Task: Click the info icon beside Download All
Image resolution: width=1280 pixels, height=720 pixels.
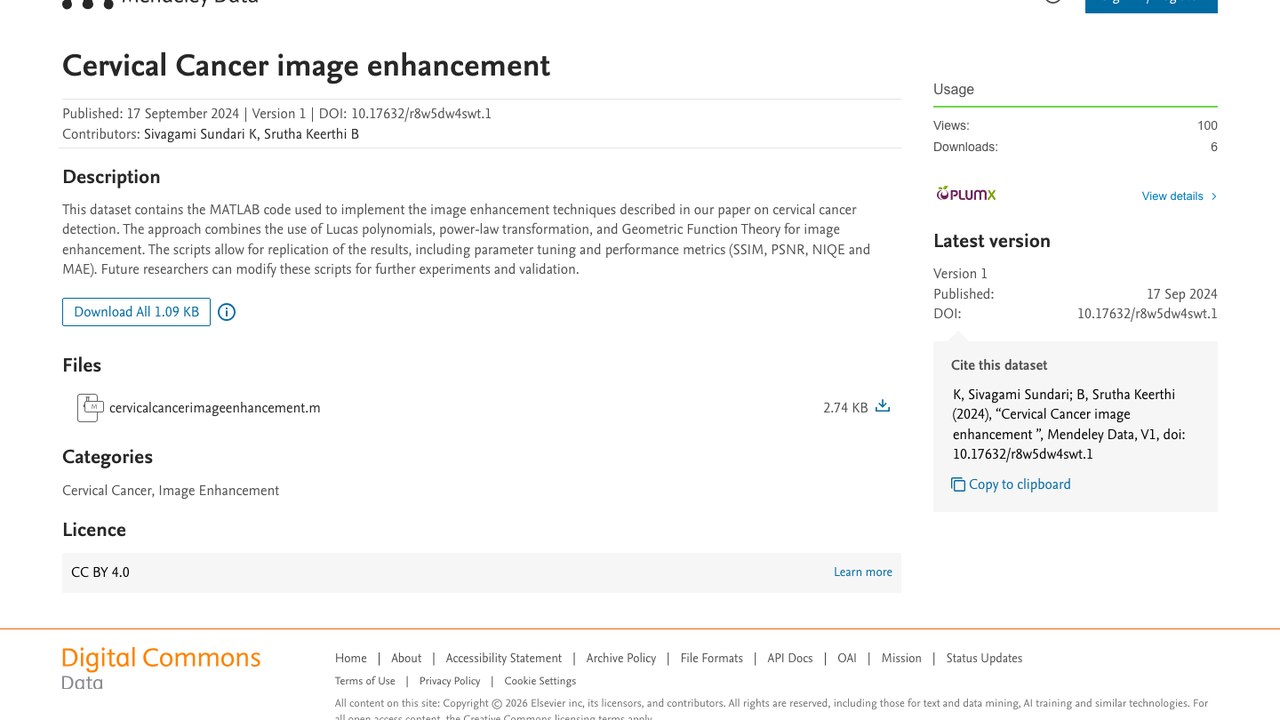Action: 227,312
